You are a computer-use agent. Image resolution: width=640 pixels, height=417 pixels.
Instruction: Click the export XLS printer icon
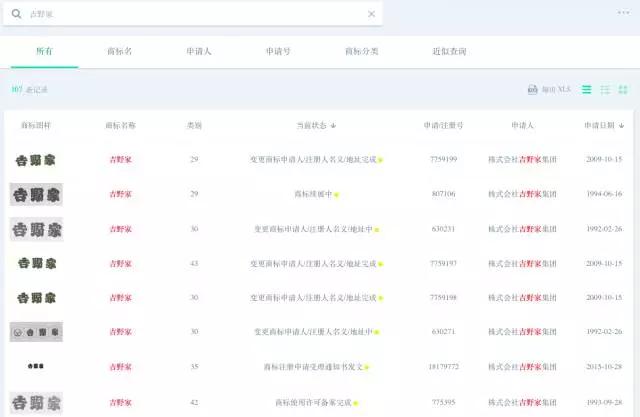tap(533, 89)
